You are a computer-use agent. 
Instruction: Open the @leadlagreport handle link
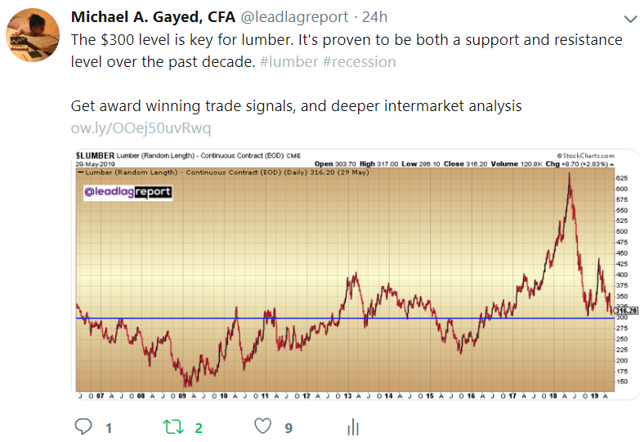[x=294, y=17]
